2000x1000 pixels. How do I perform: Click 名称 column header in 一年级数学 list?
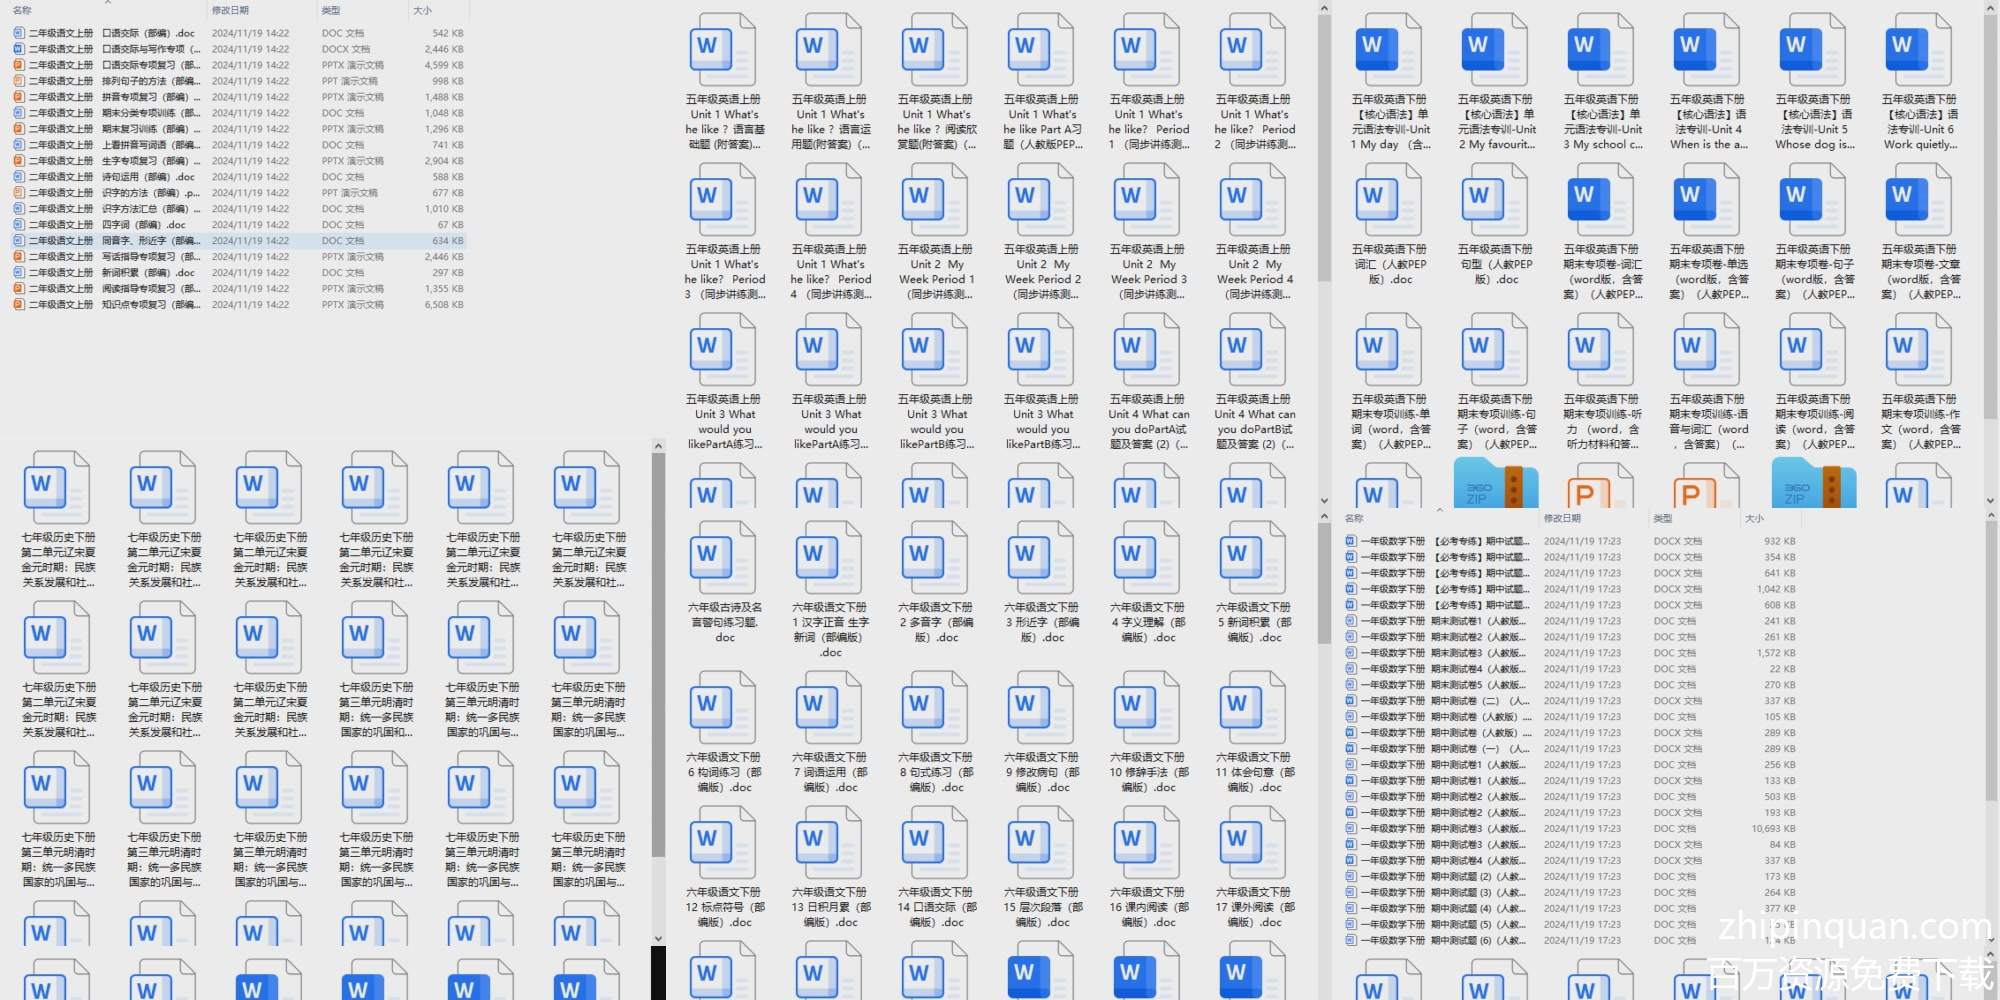[x=1355, y=519]
